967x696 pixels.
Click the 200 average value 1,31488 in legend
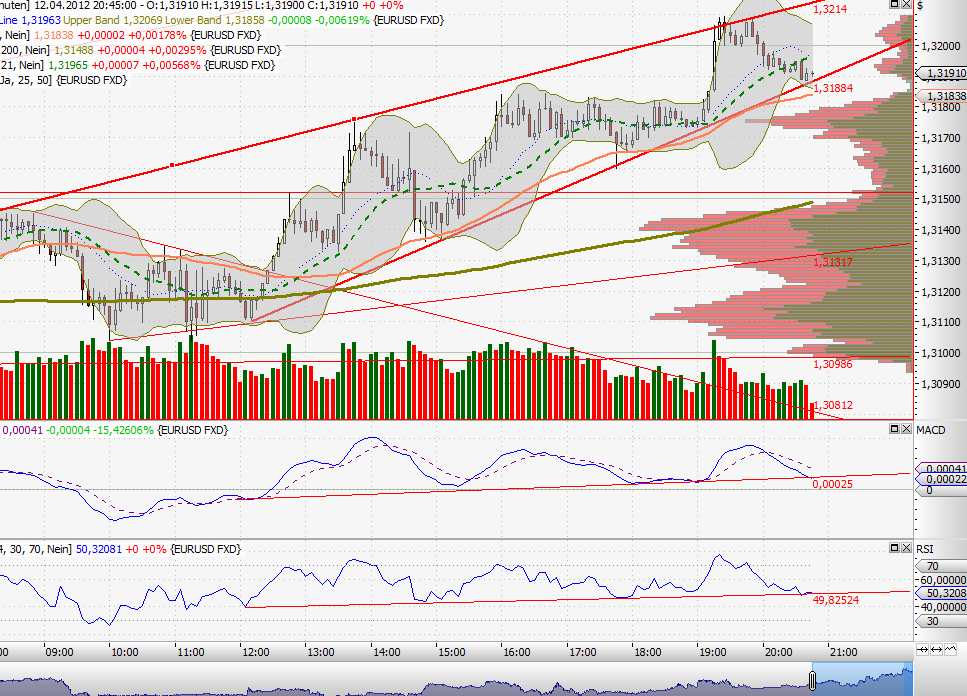coord(75,50)
